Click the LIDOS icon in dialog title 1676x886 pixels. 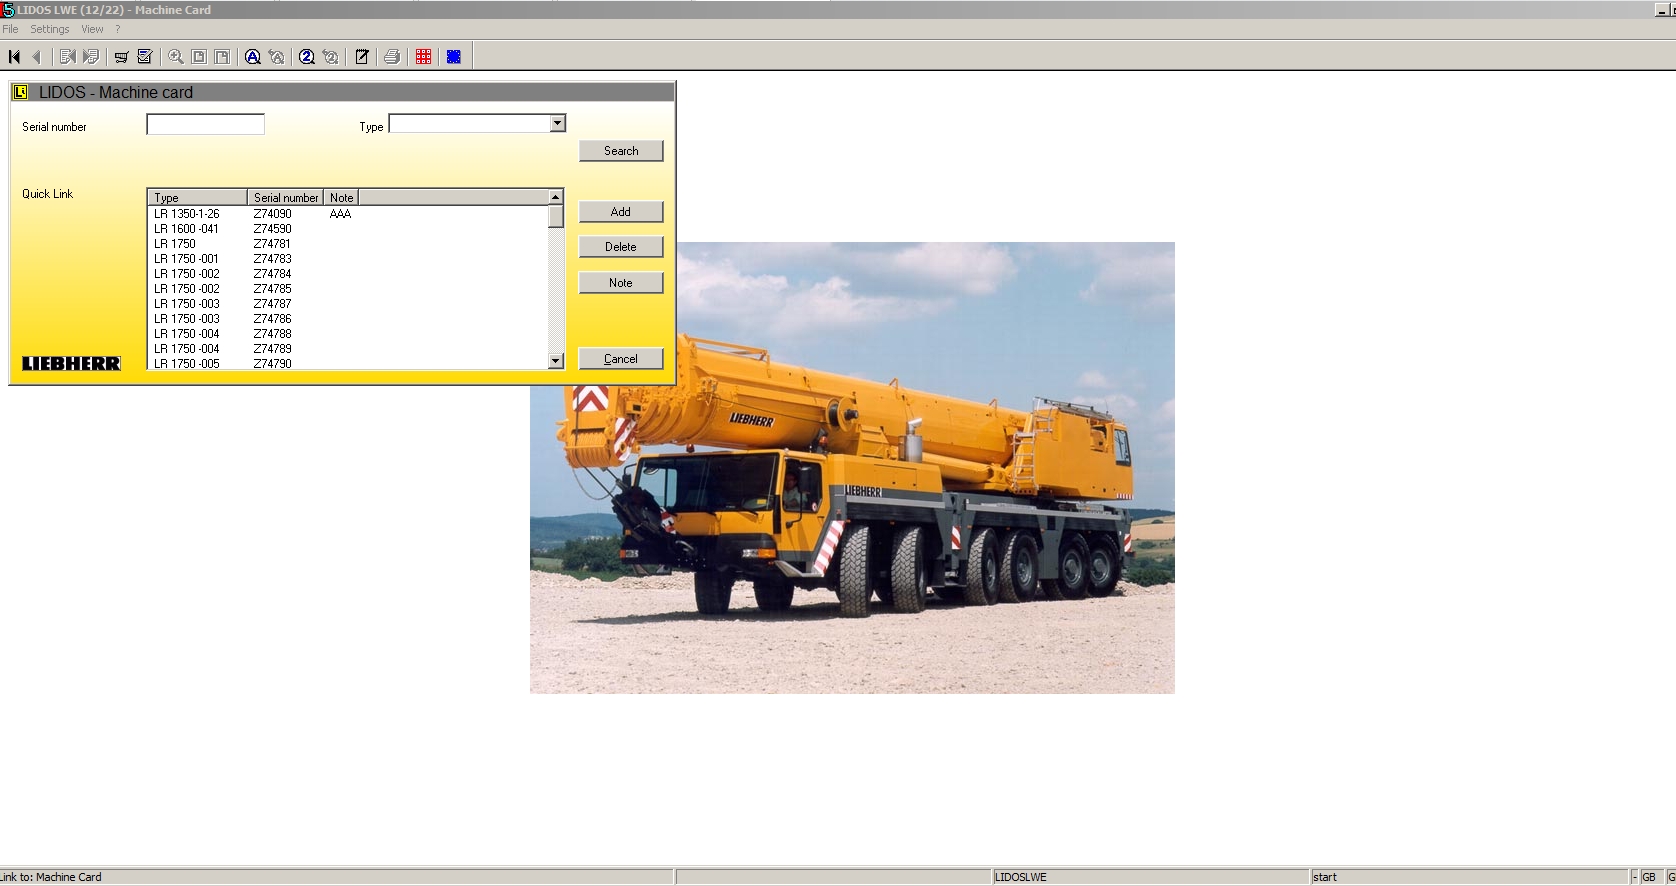(20, 92)
